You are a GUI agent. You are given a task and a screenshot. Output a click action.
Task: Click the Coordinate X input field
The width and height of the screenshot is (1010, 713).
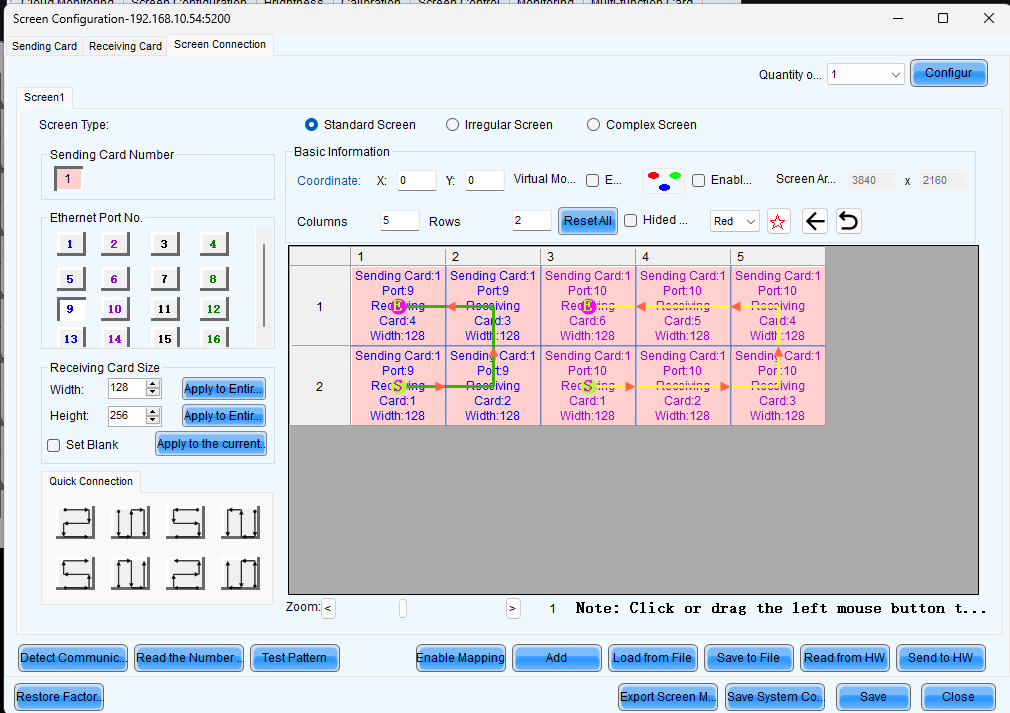click(x=417, y=180)
